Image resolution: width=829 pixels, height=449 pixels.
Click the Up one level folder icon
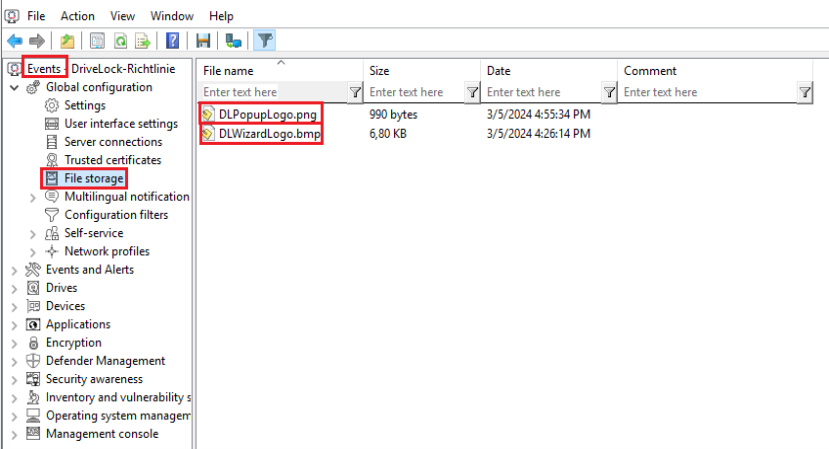click(x=67, y=41)
